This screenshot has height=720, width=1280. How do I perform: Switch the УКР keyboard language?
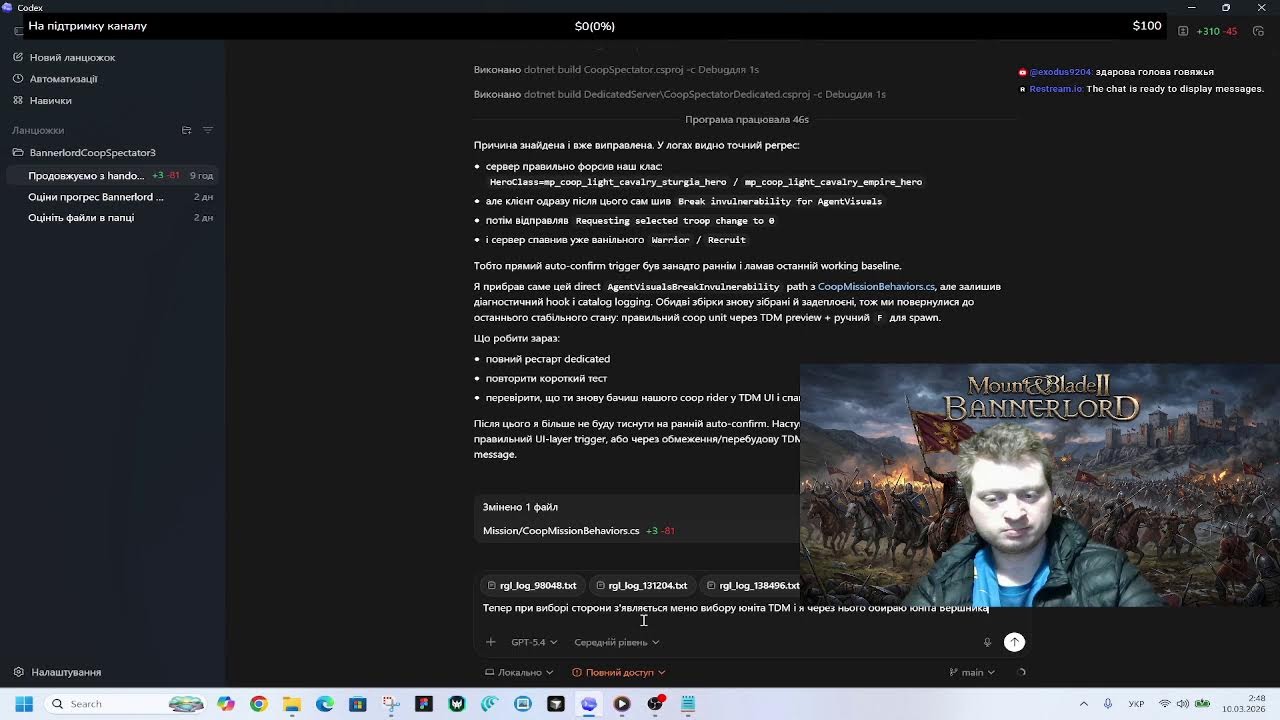click(1137, 704)
